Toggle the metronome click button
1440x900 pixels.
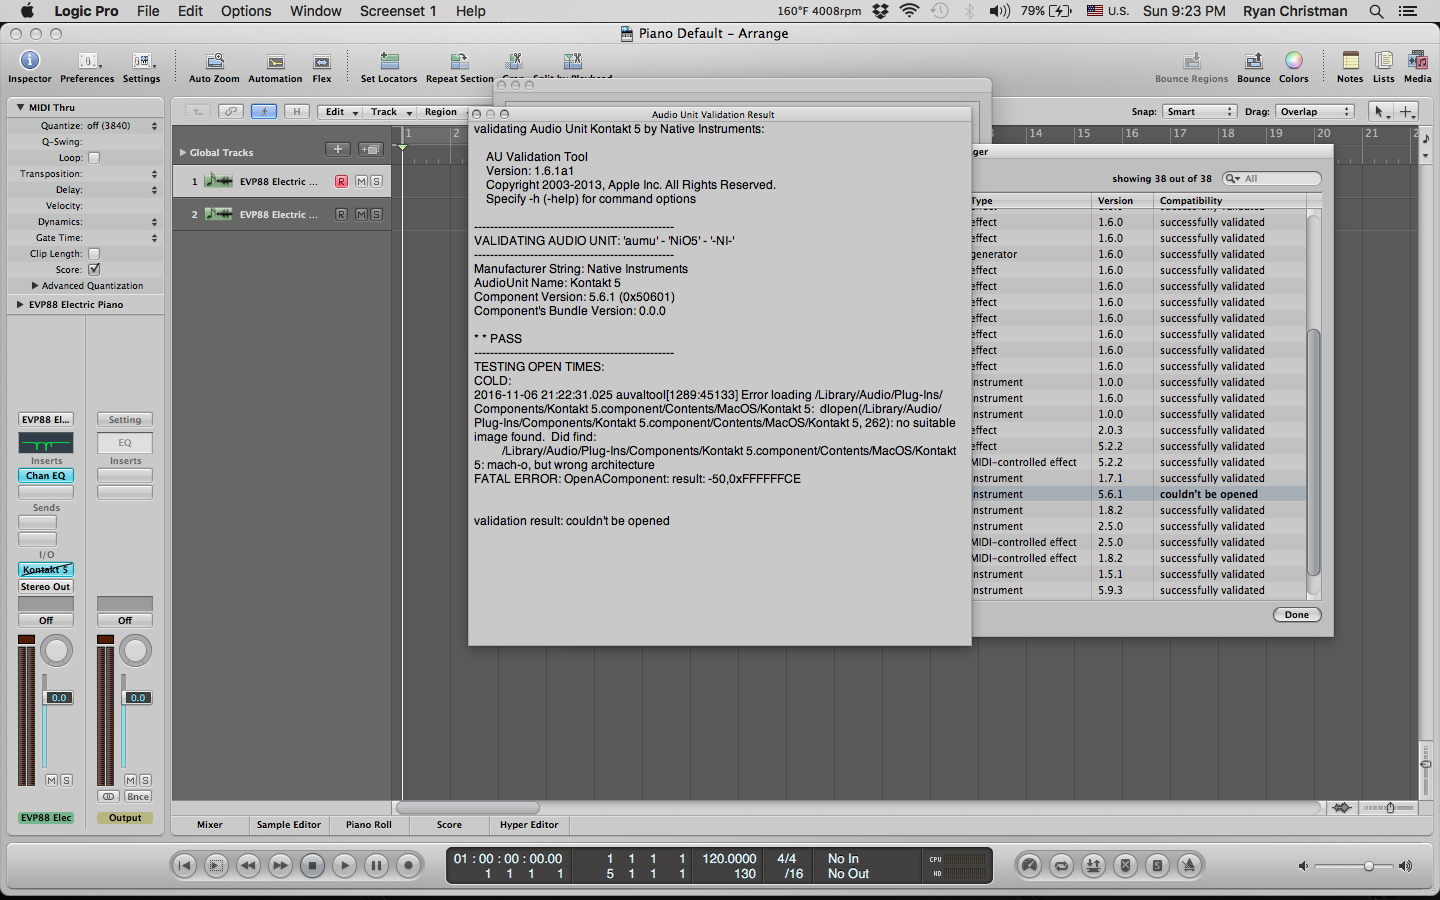click(1189, 866)
